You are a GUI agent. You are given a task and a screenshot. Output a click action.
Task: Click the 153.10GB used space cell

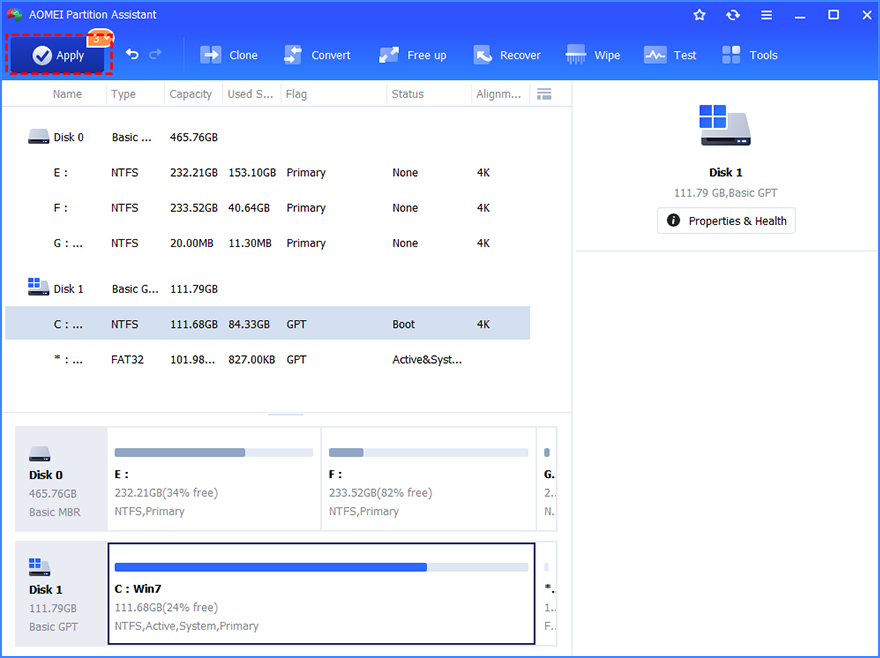click(x=252, y=172)
